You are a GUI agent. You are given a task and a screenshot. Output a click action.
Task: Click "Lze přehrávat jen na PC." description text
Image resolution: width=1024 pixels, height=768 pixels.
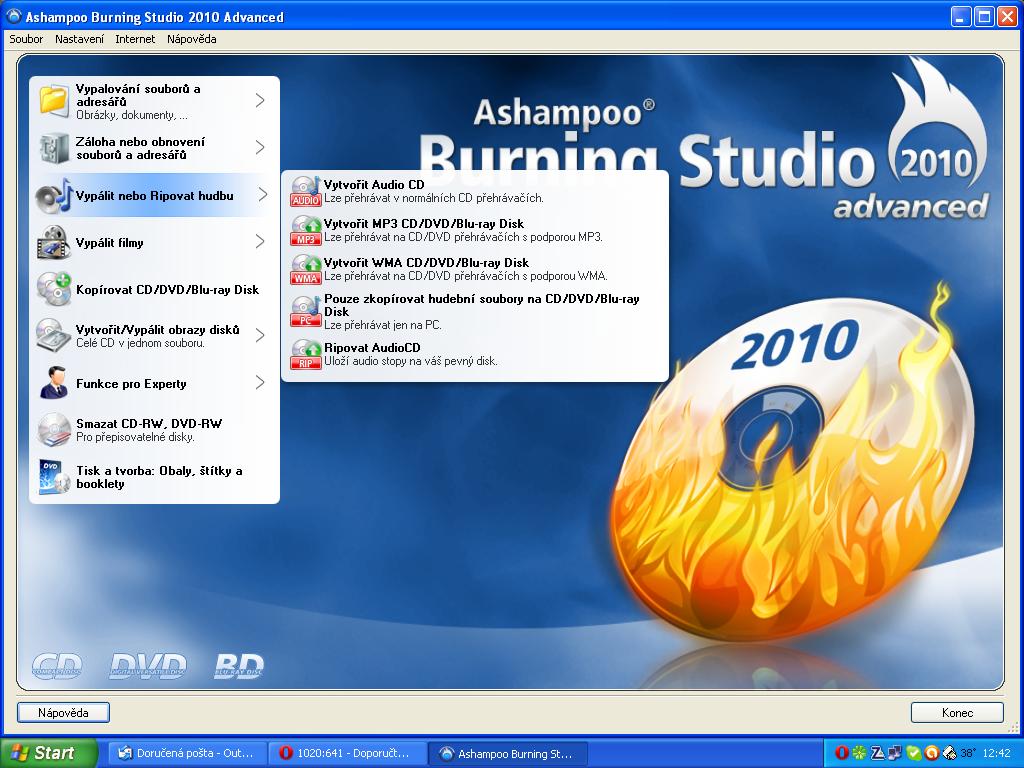[x=383, y=325]
